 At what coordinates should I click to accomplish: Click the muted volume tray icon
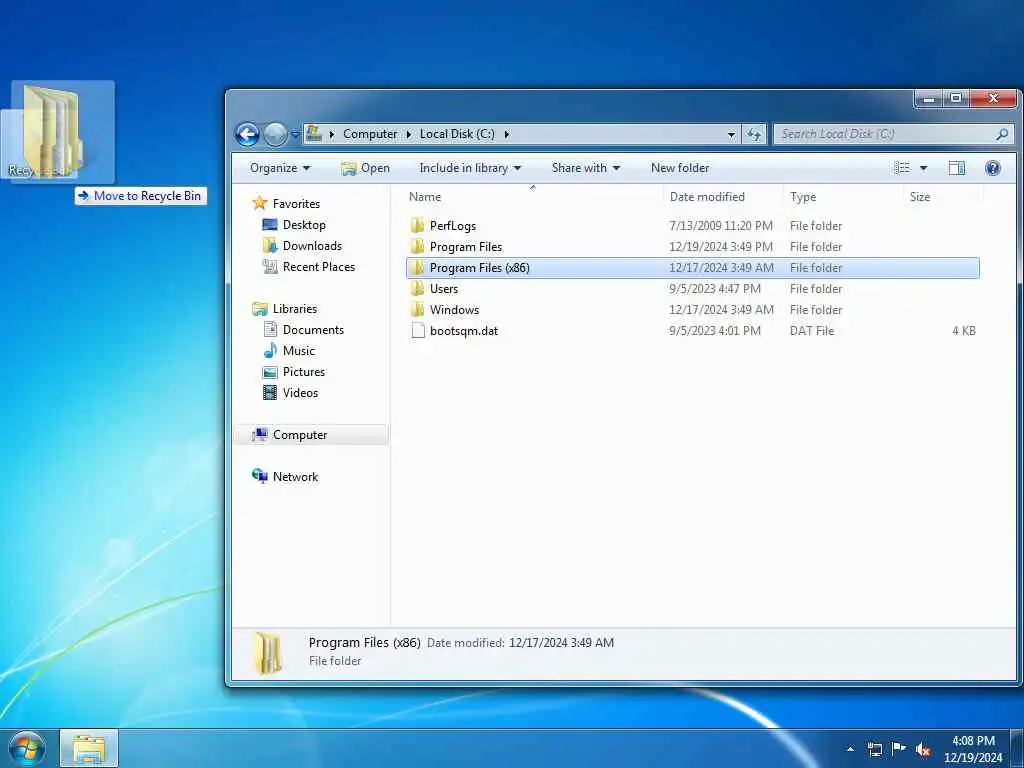click(923, 750)
